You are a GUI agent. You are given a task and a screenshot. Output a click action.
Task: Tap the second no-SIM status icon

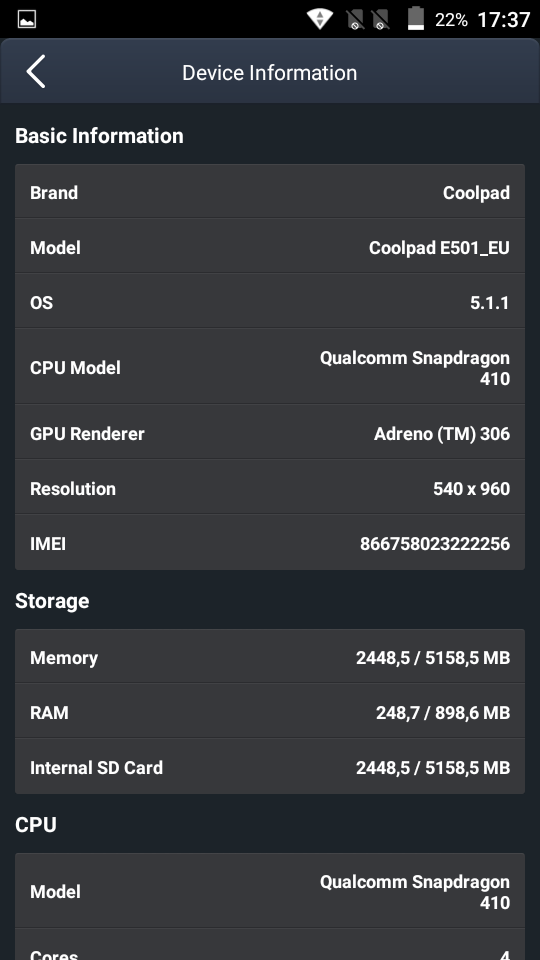[x=381, y=20]
